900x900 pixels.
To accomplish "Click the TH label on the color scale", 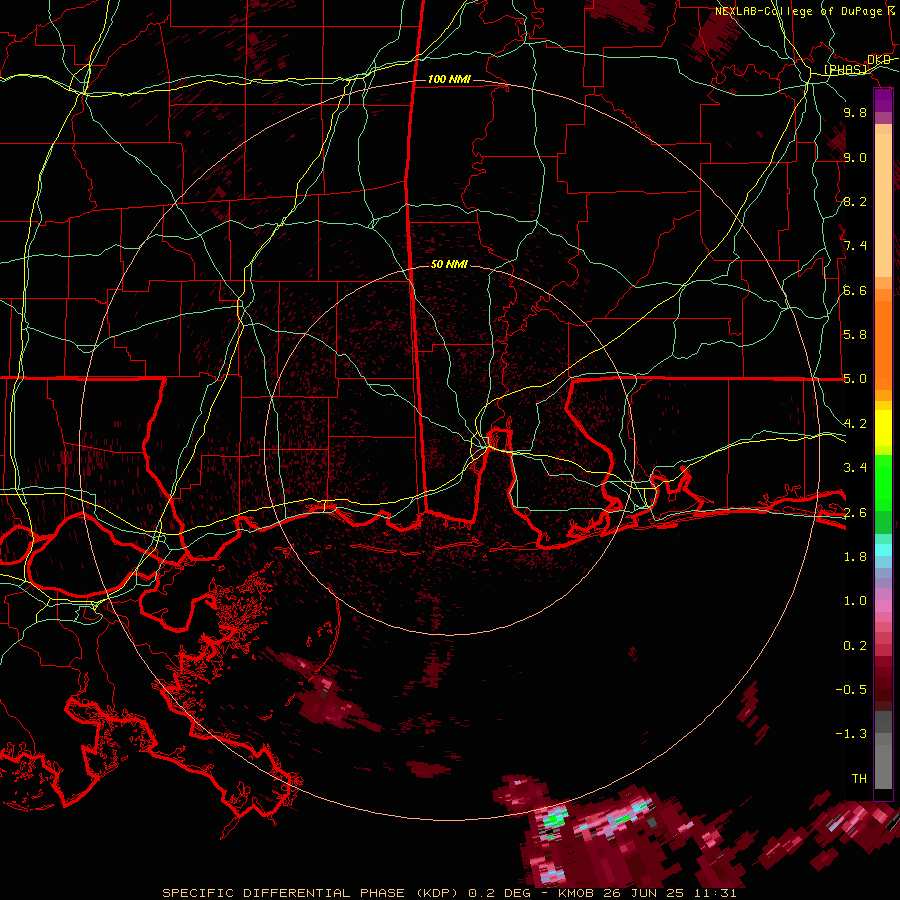I will (x=859, y=779).
